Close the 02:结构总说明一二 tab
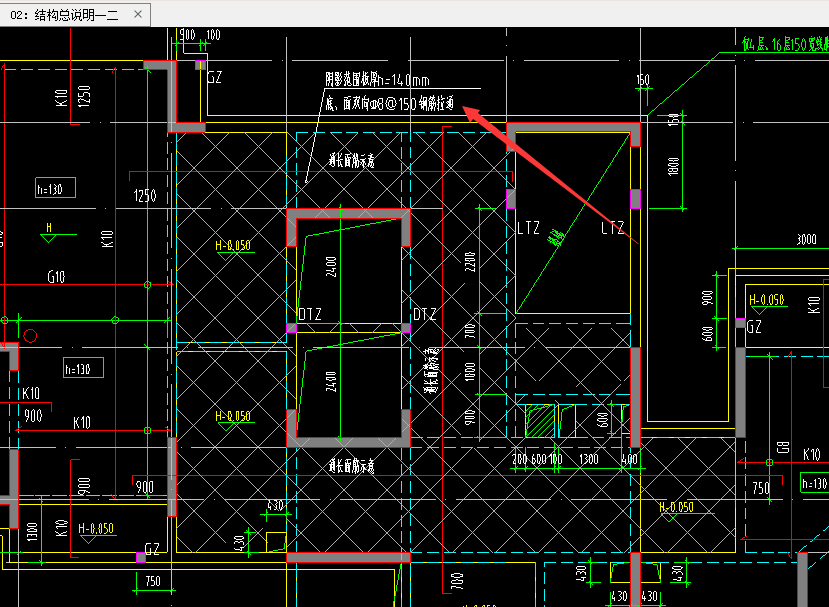This screenshot has width=829, height=607. click(x=138, y=14)
